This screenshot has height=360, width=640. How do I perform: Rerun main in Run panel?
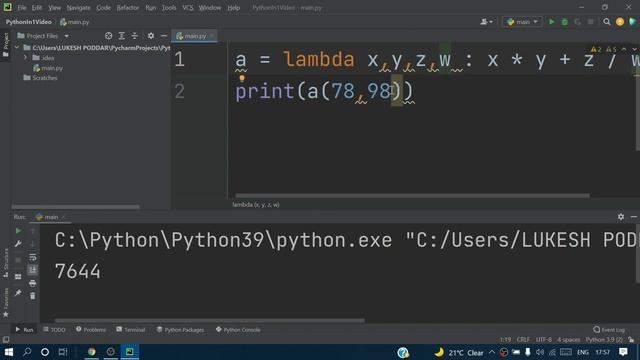(x=18, y=231)
